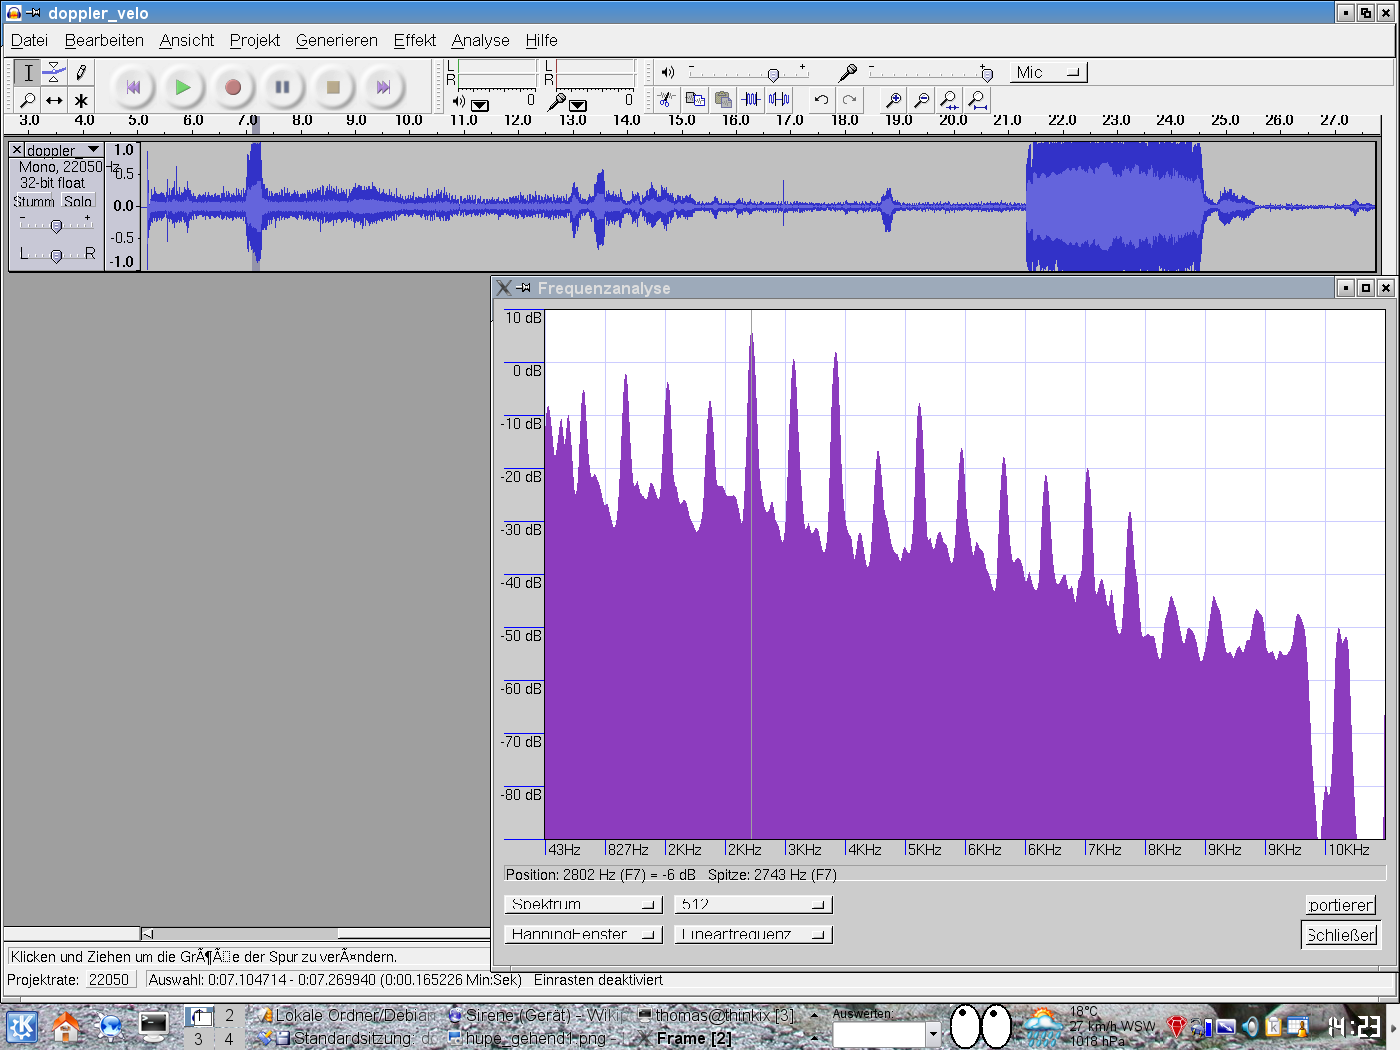Viewport: 1400px width, 1050px height.
Task: Click the Paste clipboard icon
Action: pos(723,99)
